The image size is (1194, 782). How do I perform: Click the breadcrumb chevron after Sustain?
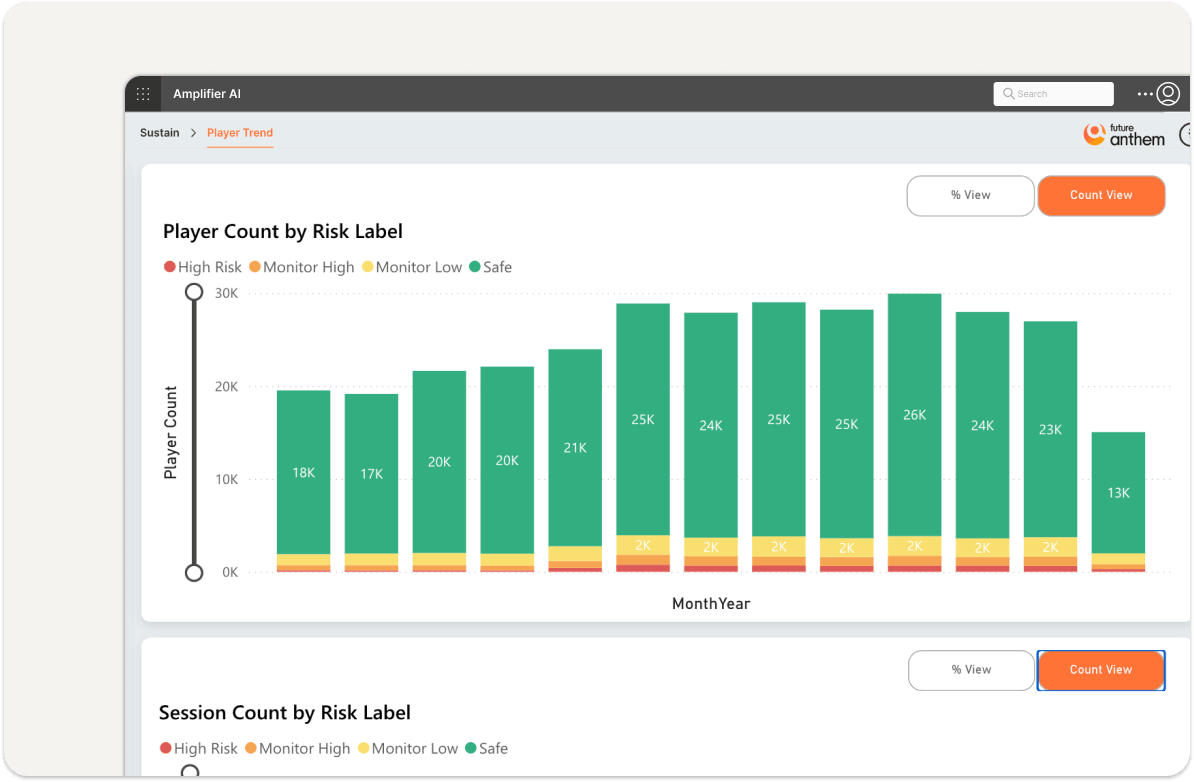[193, 133]
